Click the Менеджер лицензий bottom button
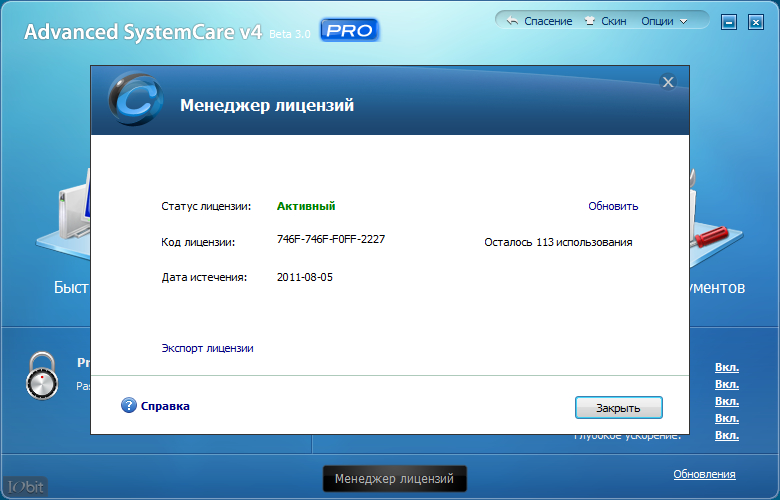 click(394, 479)
